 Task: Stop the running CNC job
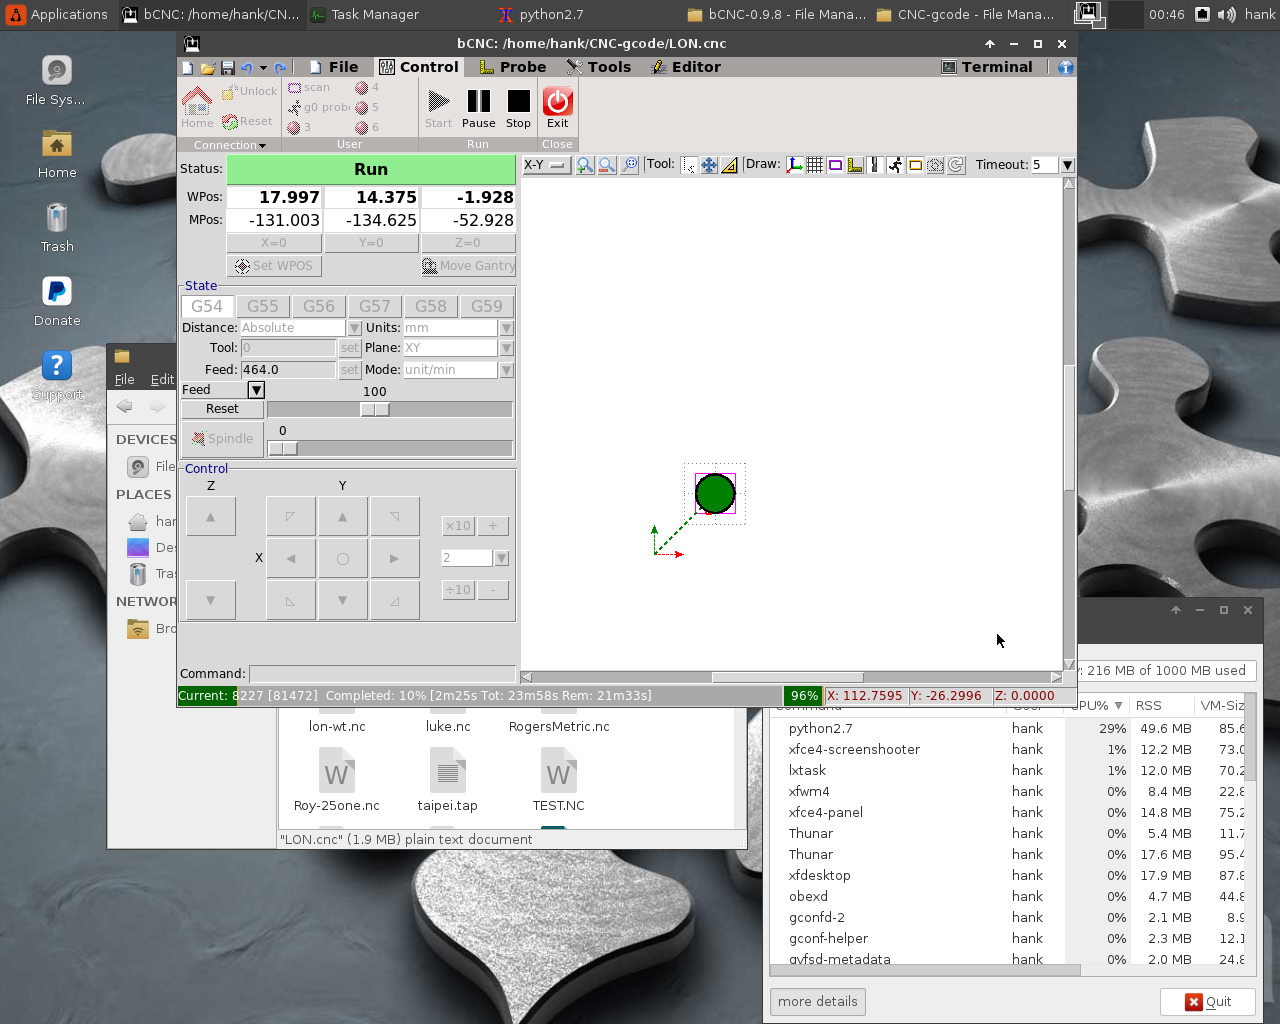coord(518,108)
